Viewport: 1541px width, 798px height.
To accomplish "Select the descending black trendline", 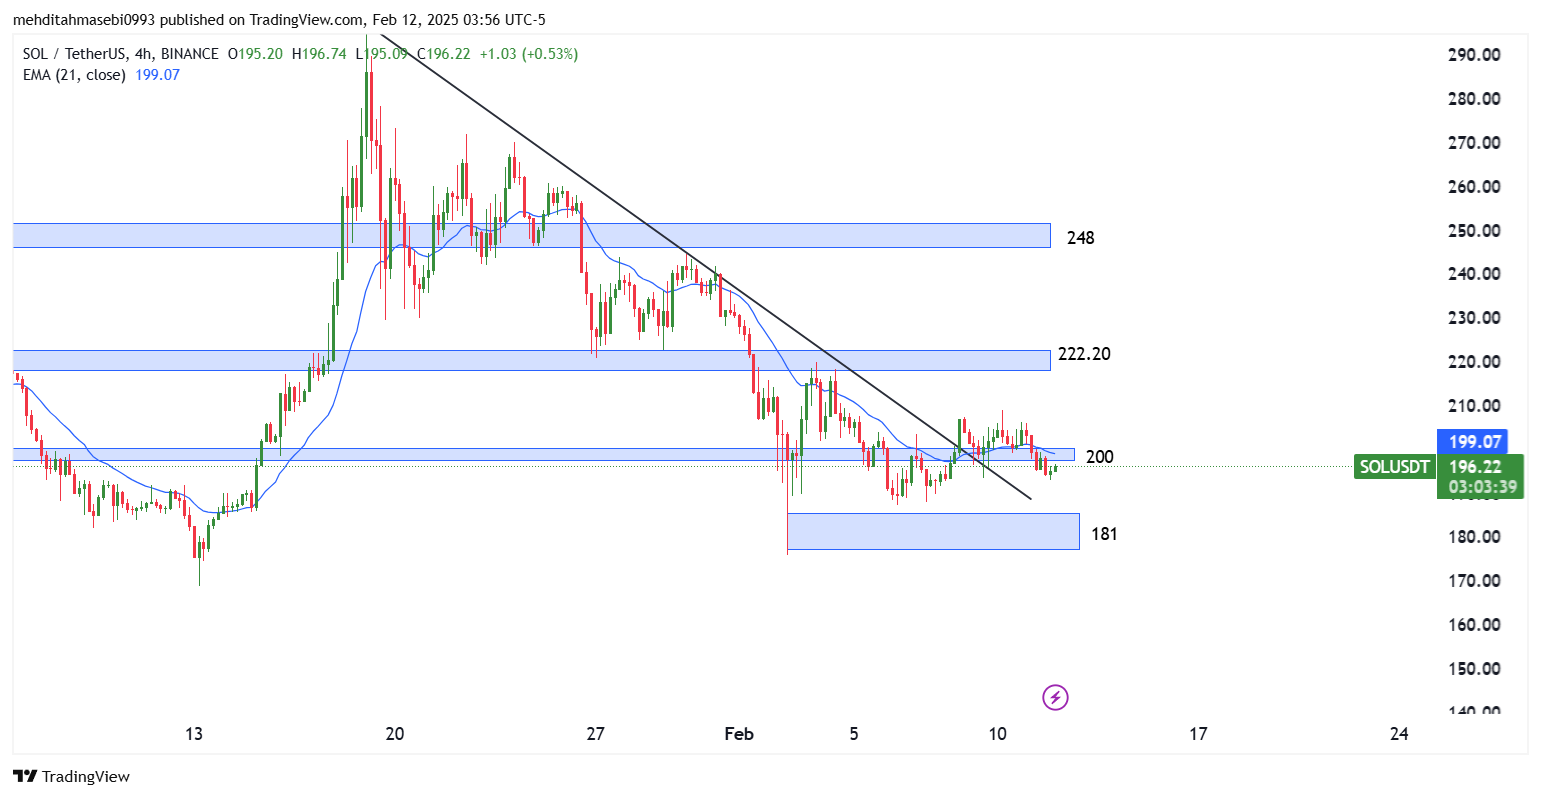I will coord(705,265).
